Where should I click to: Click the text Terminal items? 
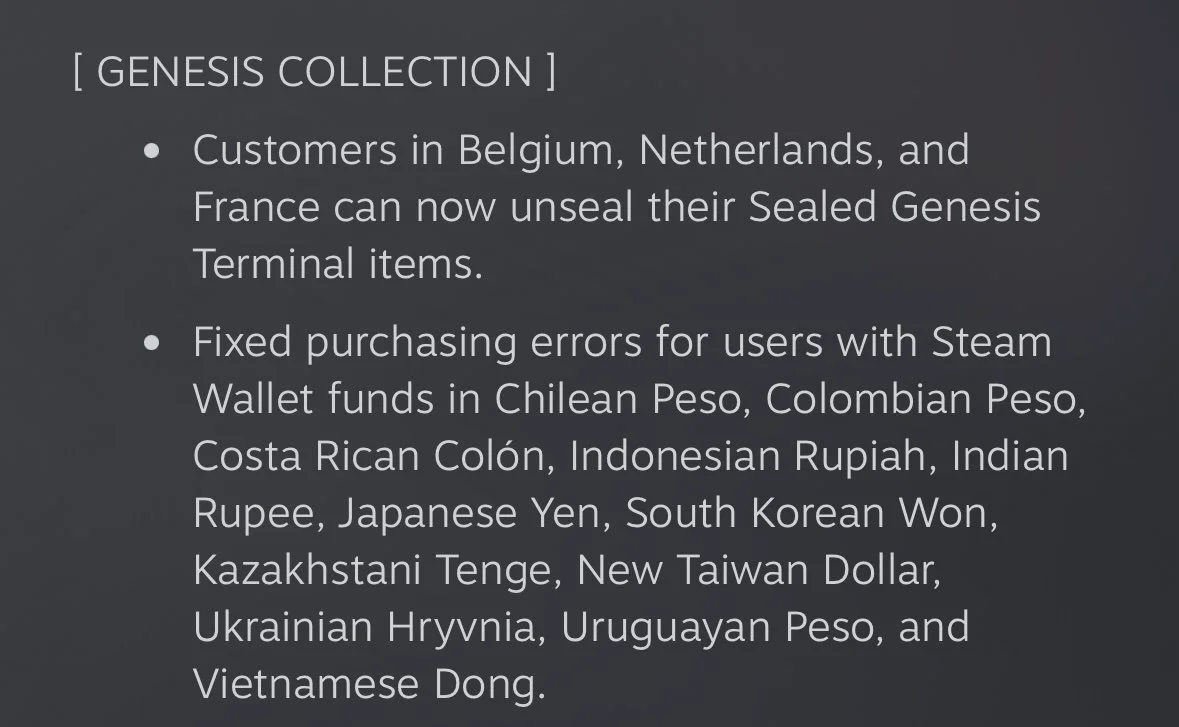338,264
